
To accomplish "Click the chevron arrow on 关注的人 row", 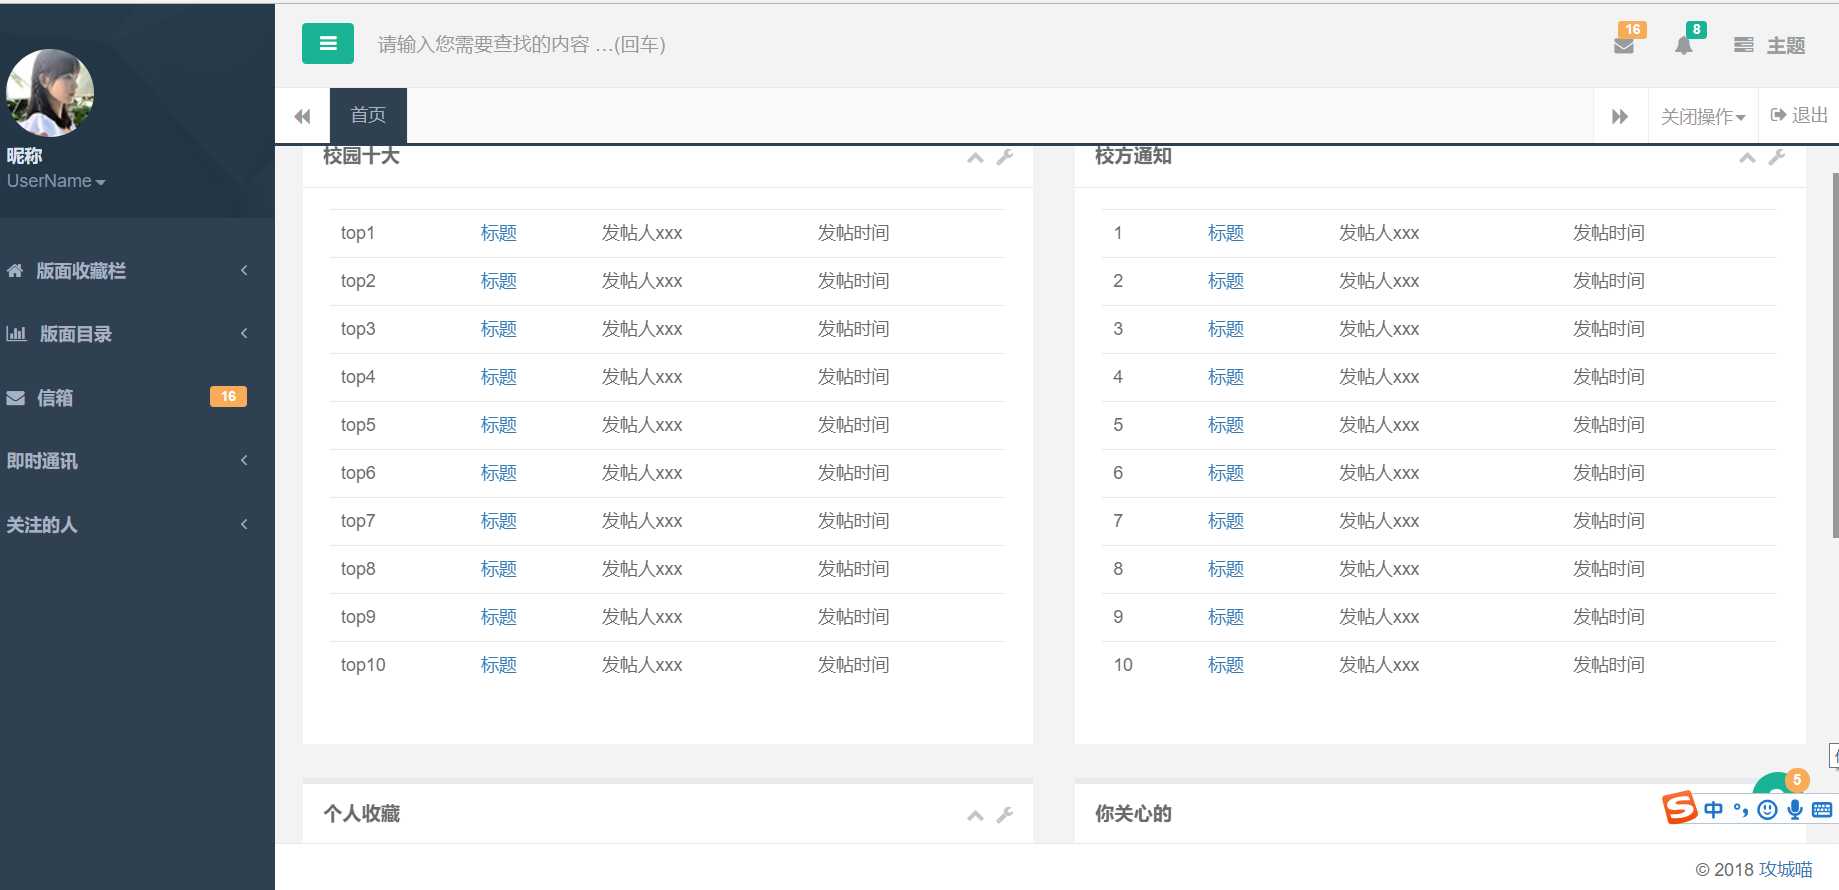I will click(244, 524).
